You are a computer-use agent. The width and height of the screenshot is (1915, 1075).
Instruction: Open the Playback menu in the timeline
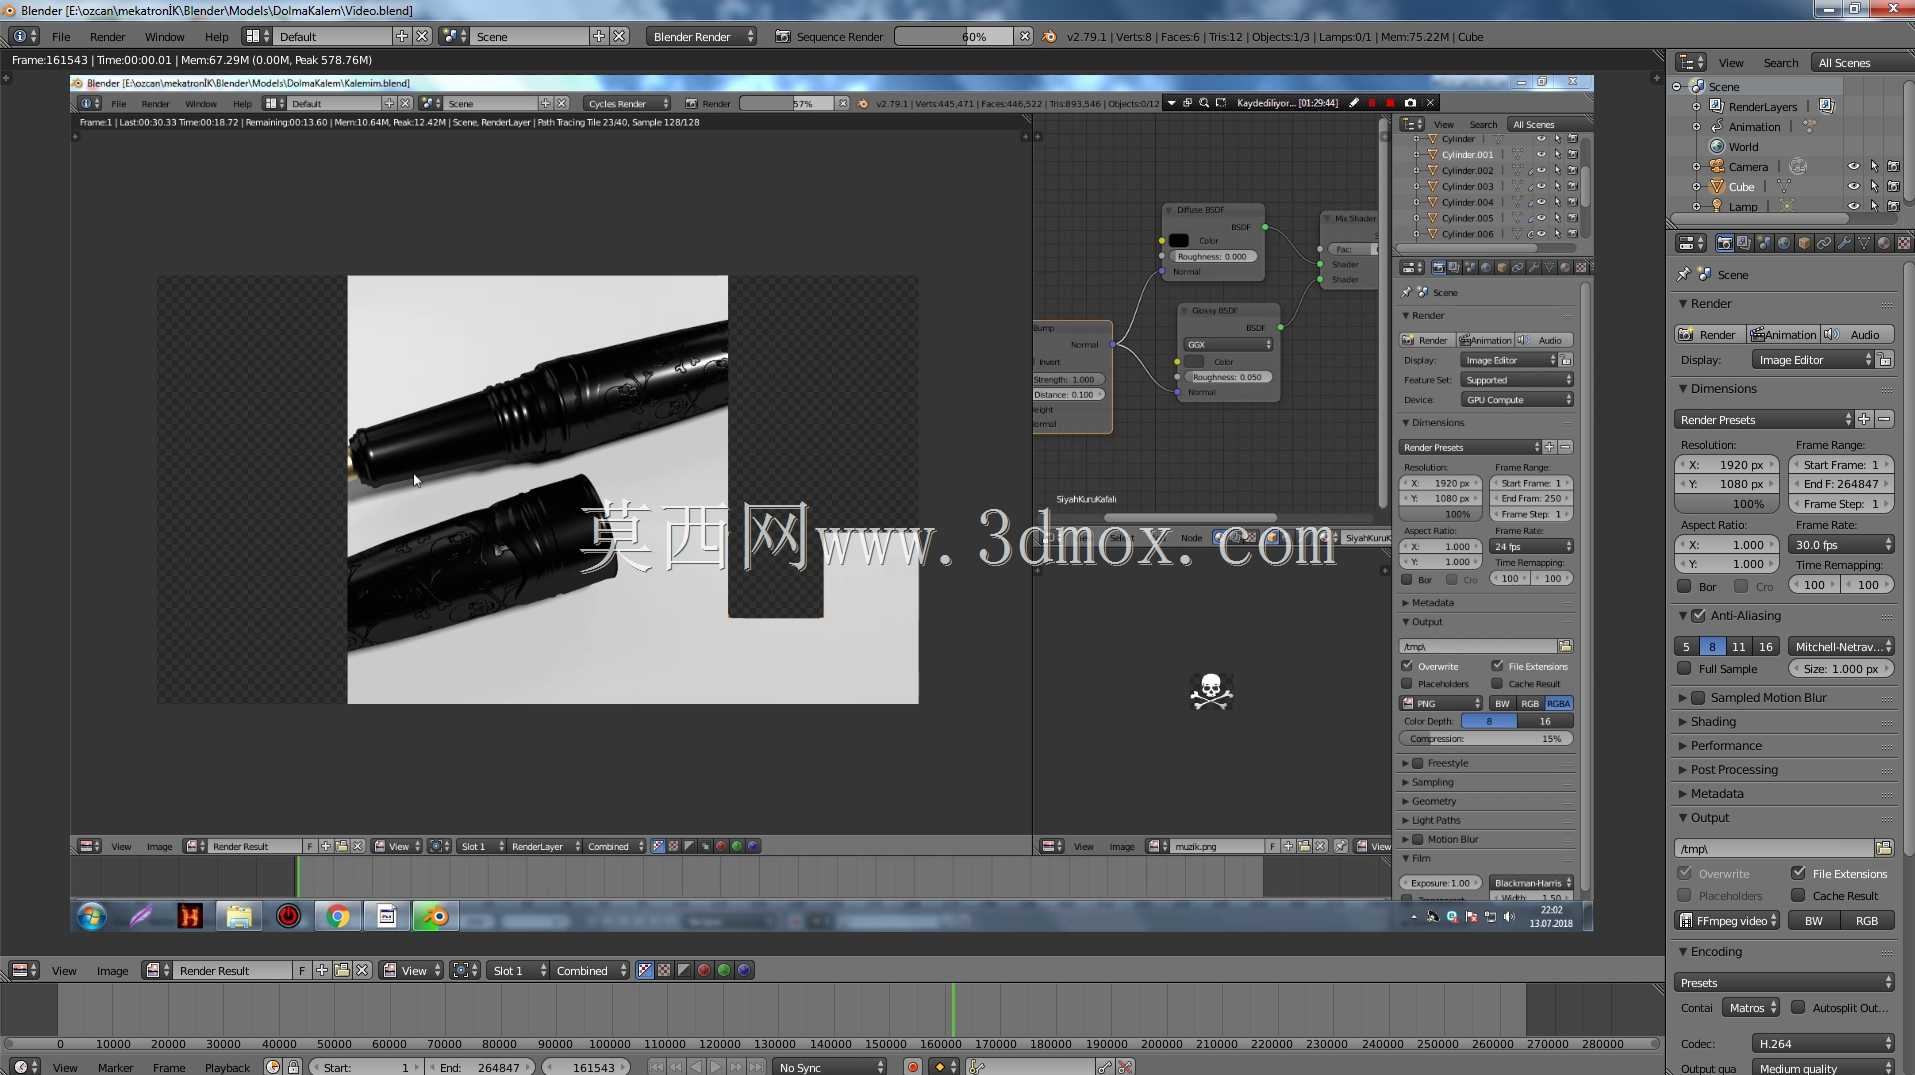(227, 1067)
